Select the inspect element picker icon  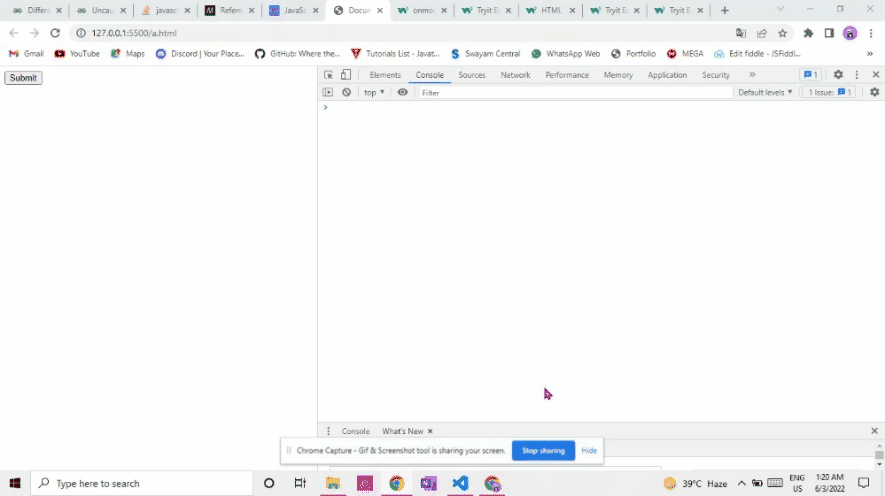328,74
